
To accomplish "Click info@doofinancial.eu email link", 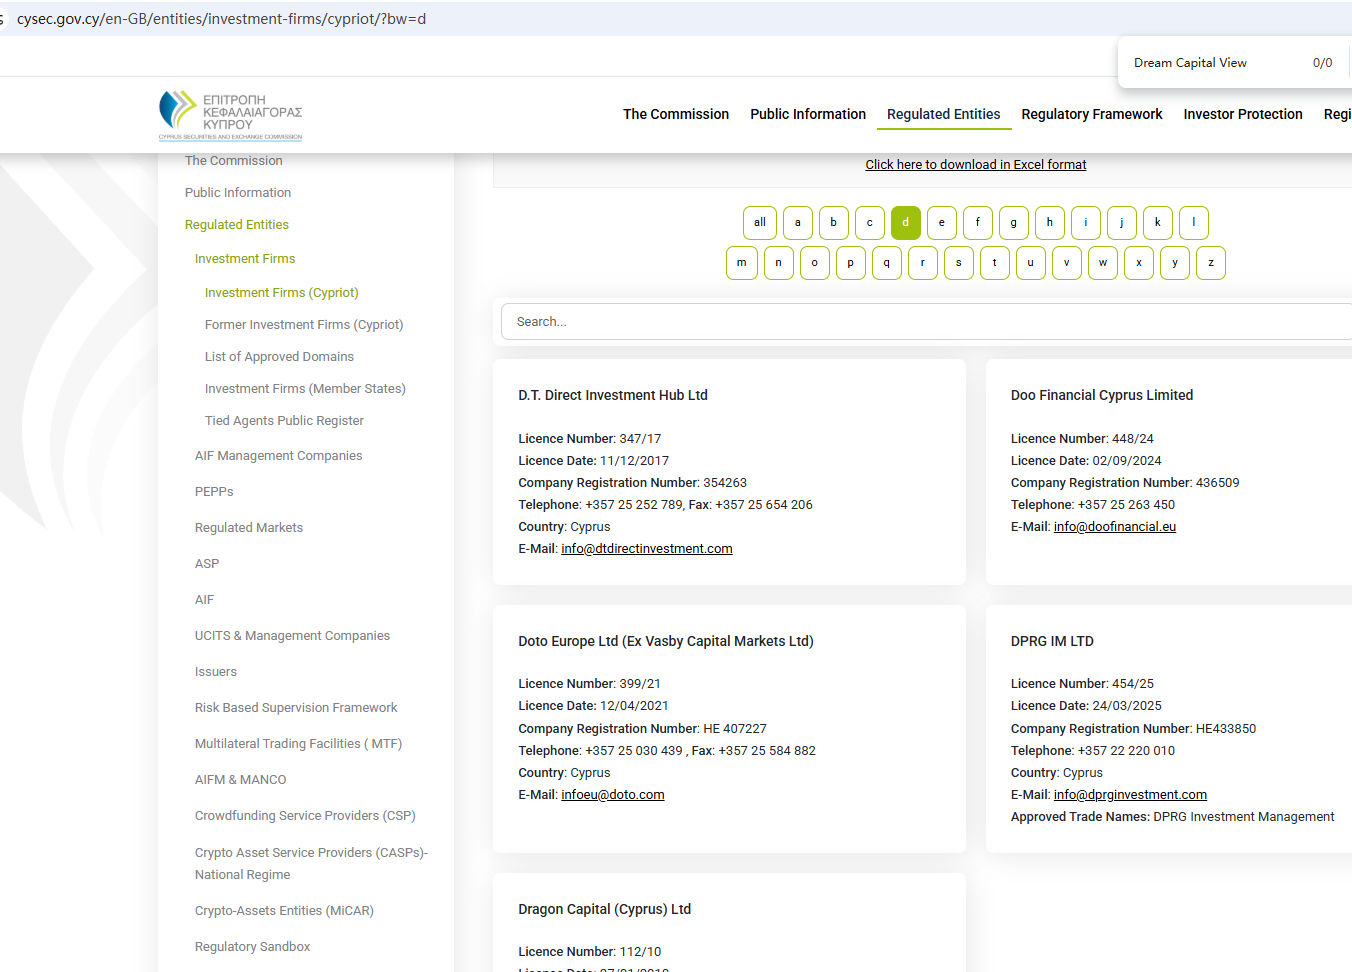I will click(x=1114, y=527).
